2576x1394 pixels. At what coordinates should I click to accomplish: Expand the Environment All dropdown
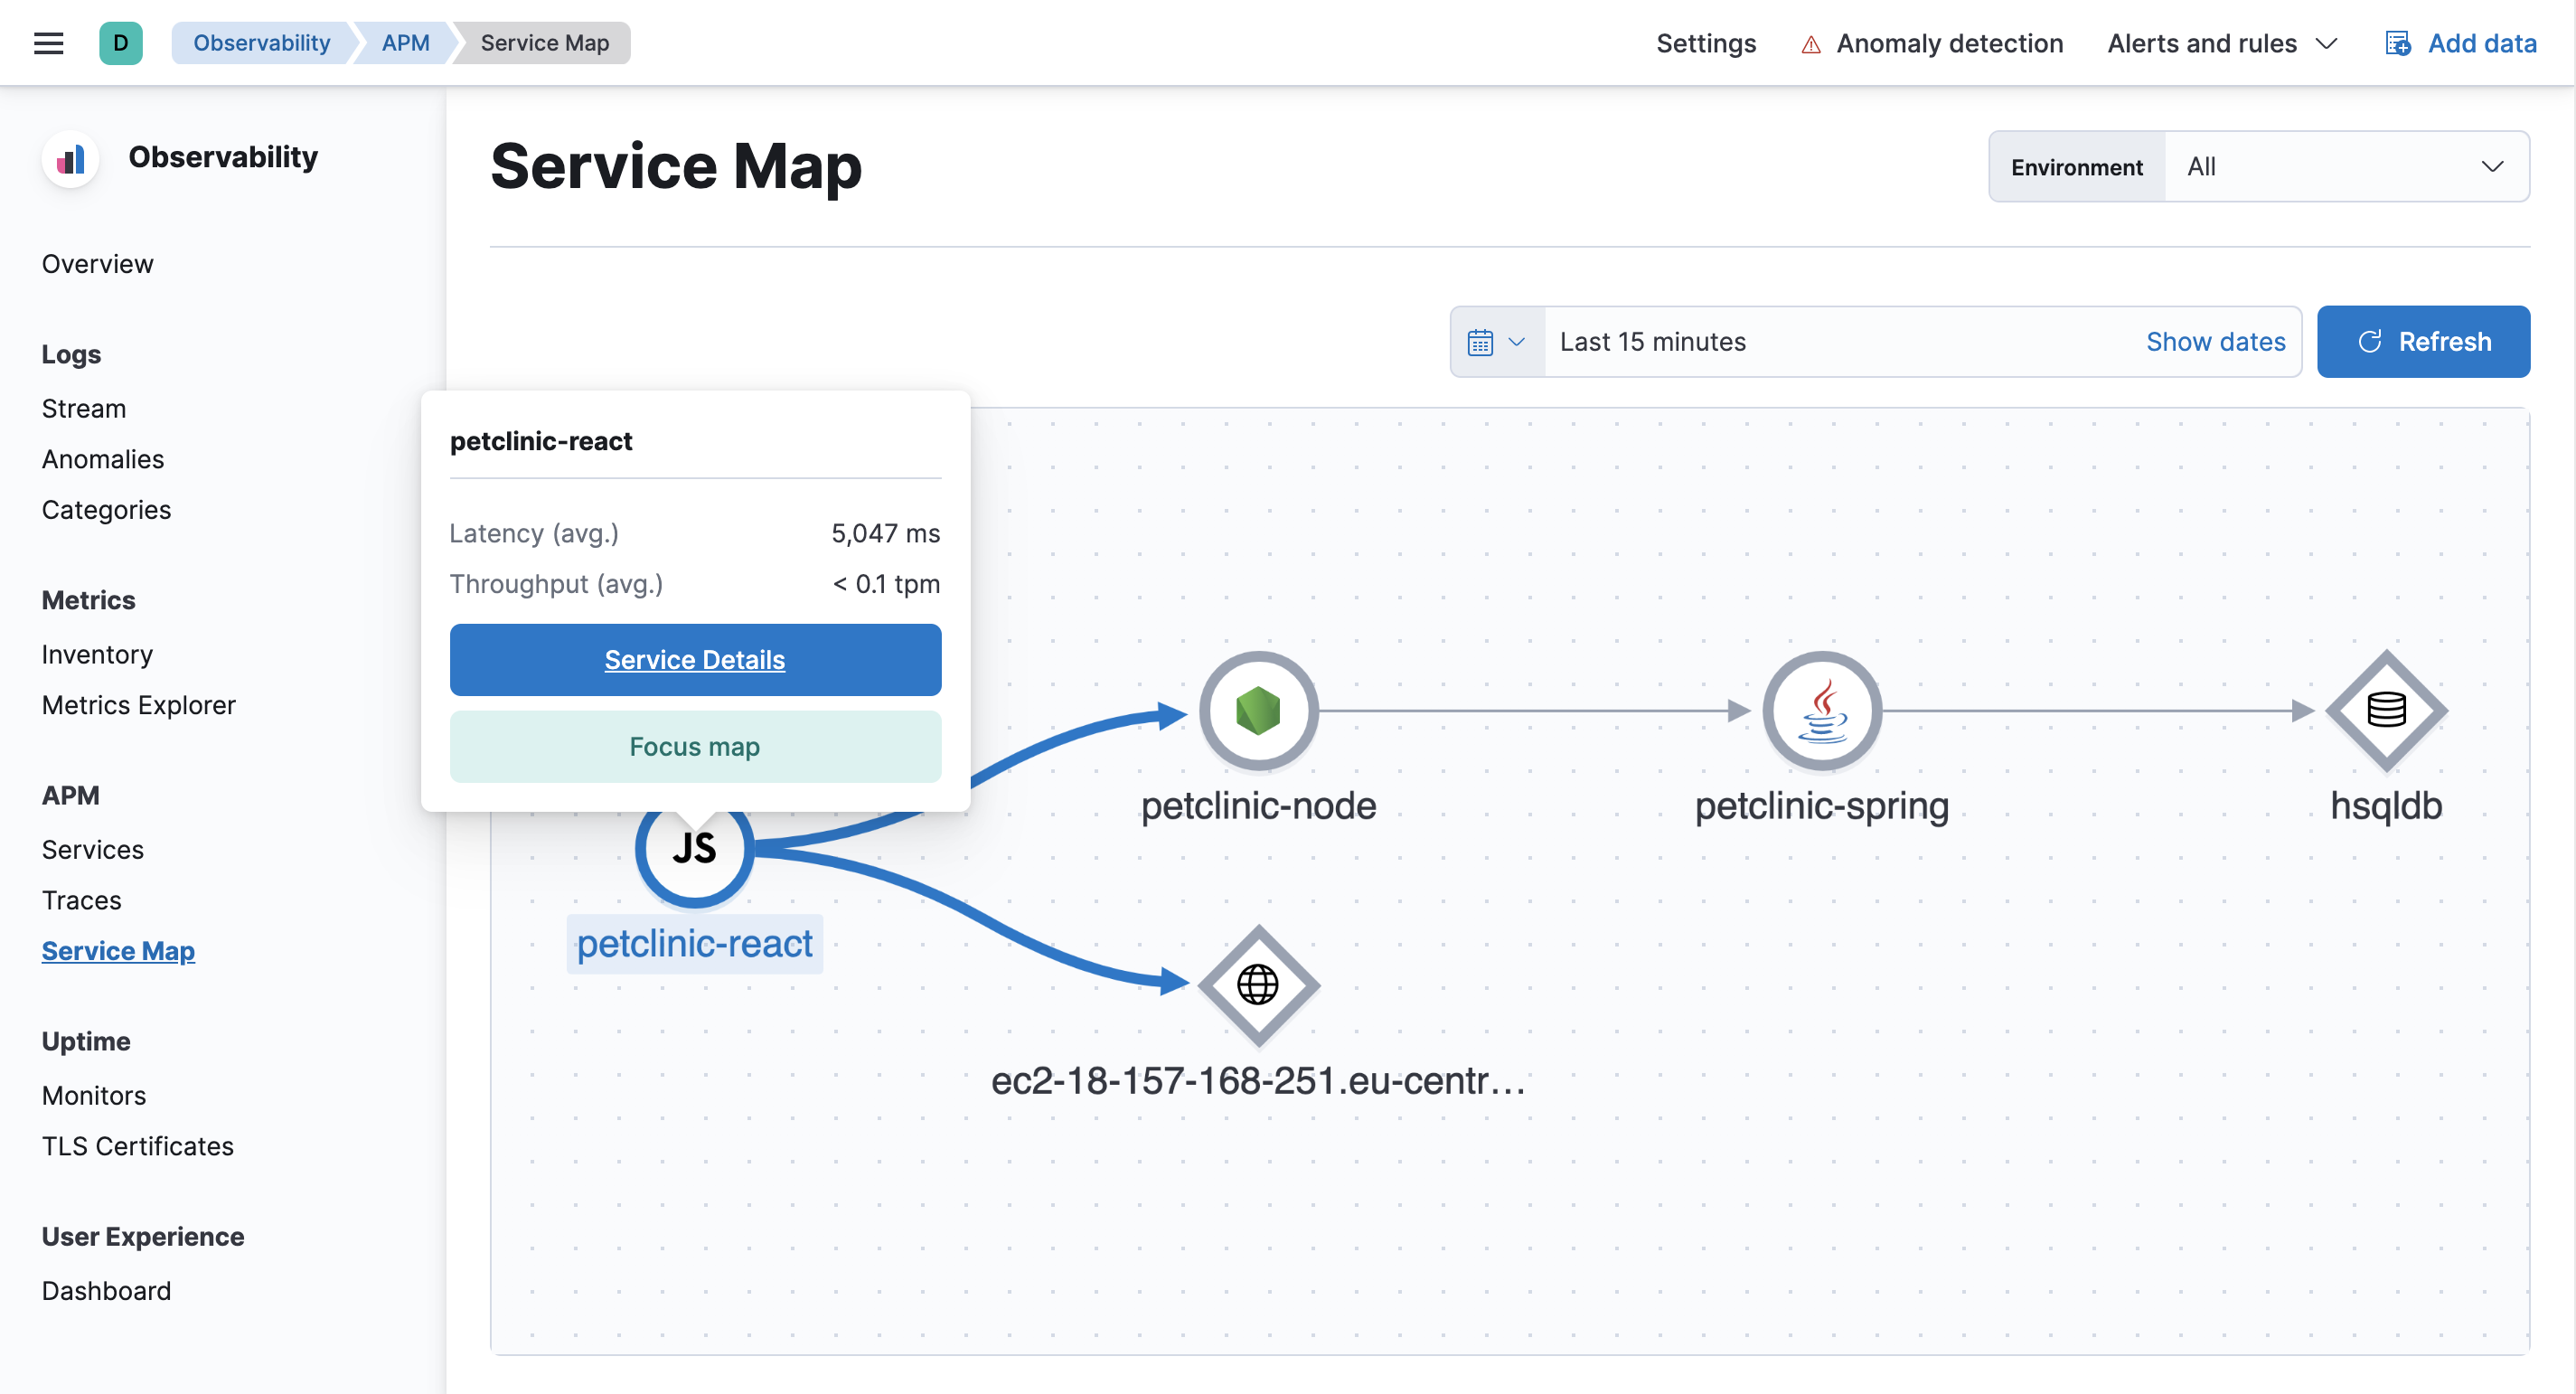(x=2345, y=167)
